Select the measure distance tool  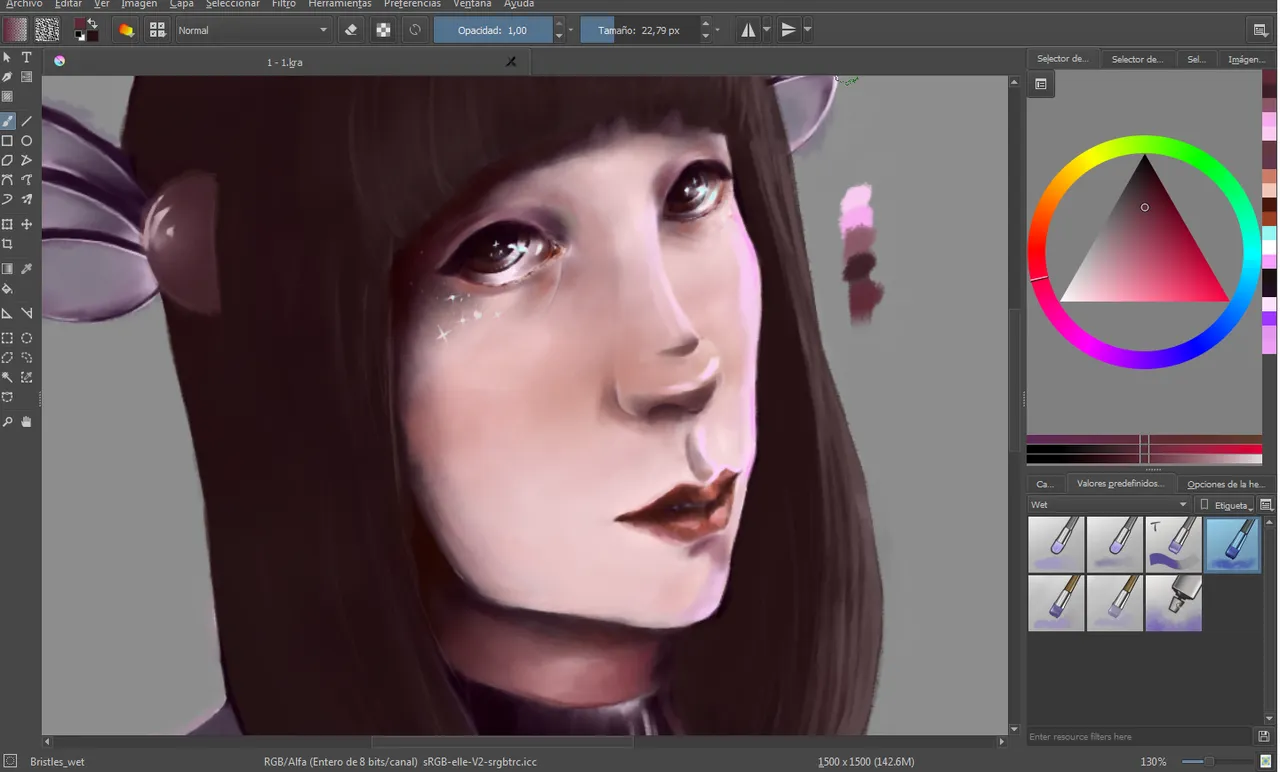(27, 313)
